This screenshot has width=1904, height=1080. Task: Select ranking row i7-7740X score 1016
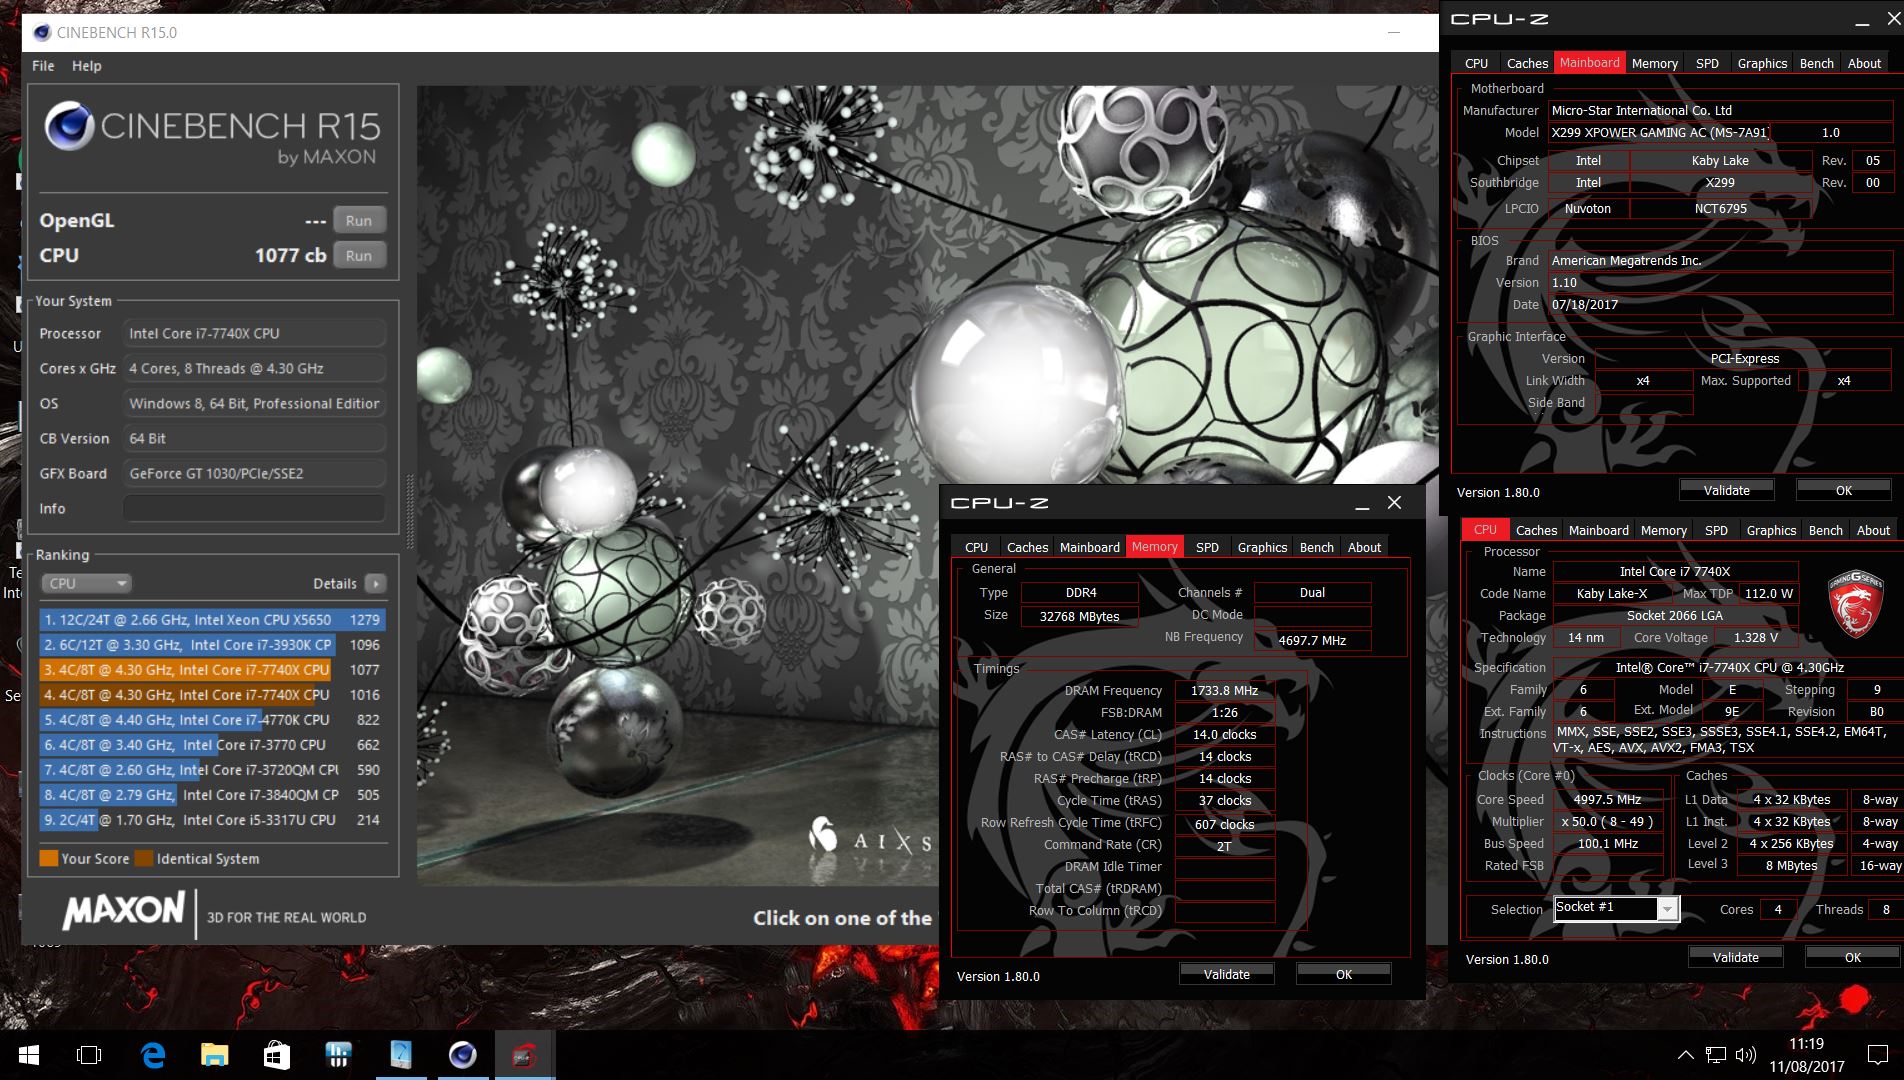point(212,695)
